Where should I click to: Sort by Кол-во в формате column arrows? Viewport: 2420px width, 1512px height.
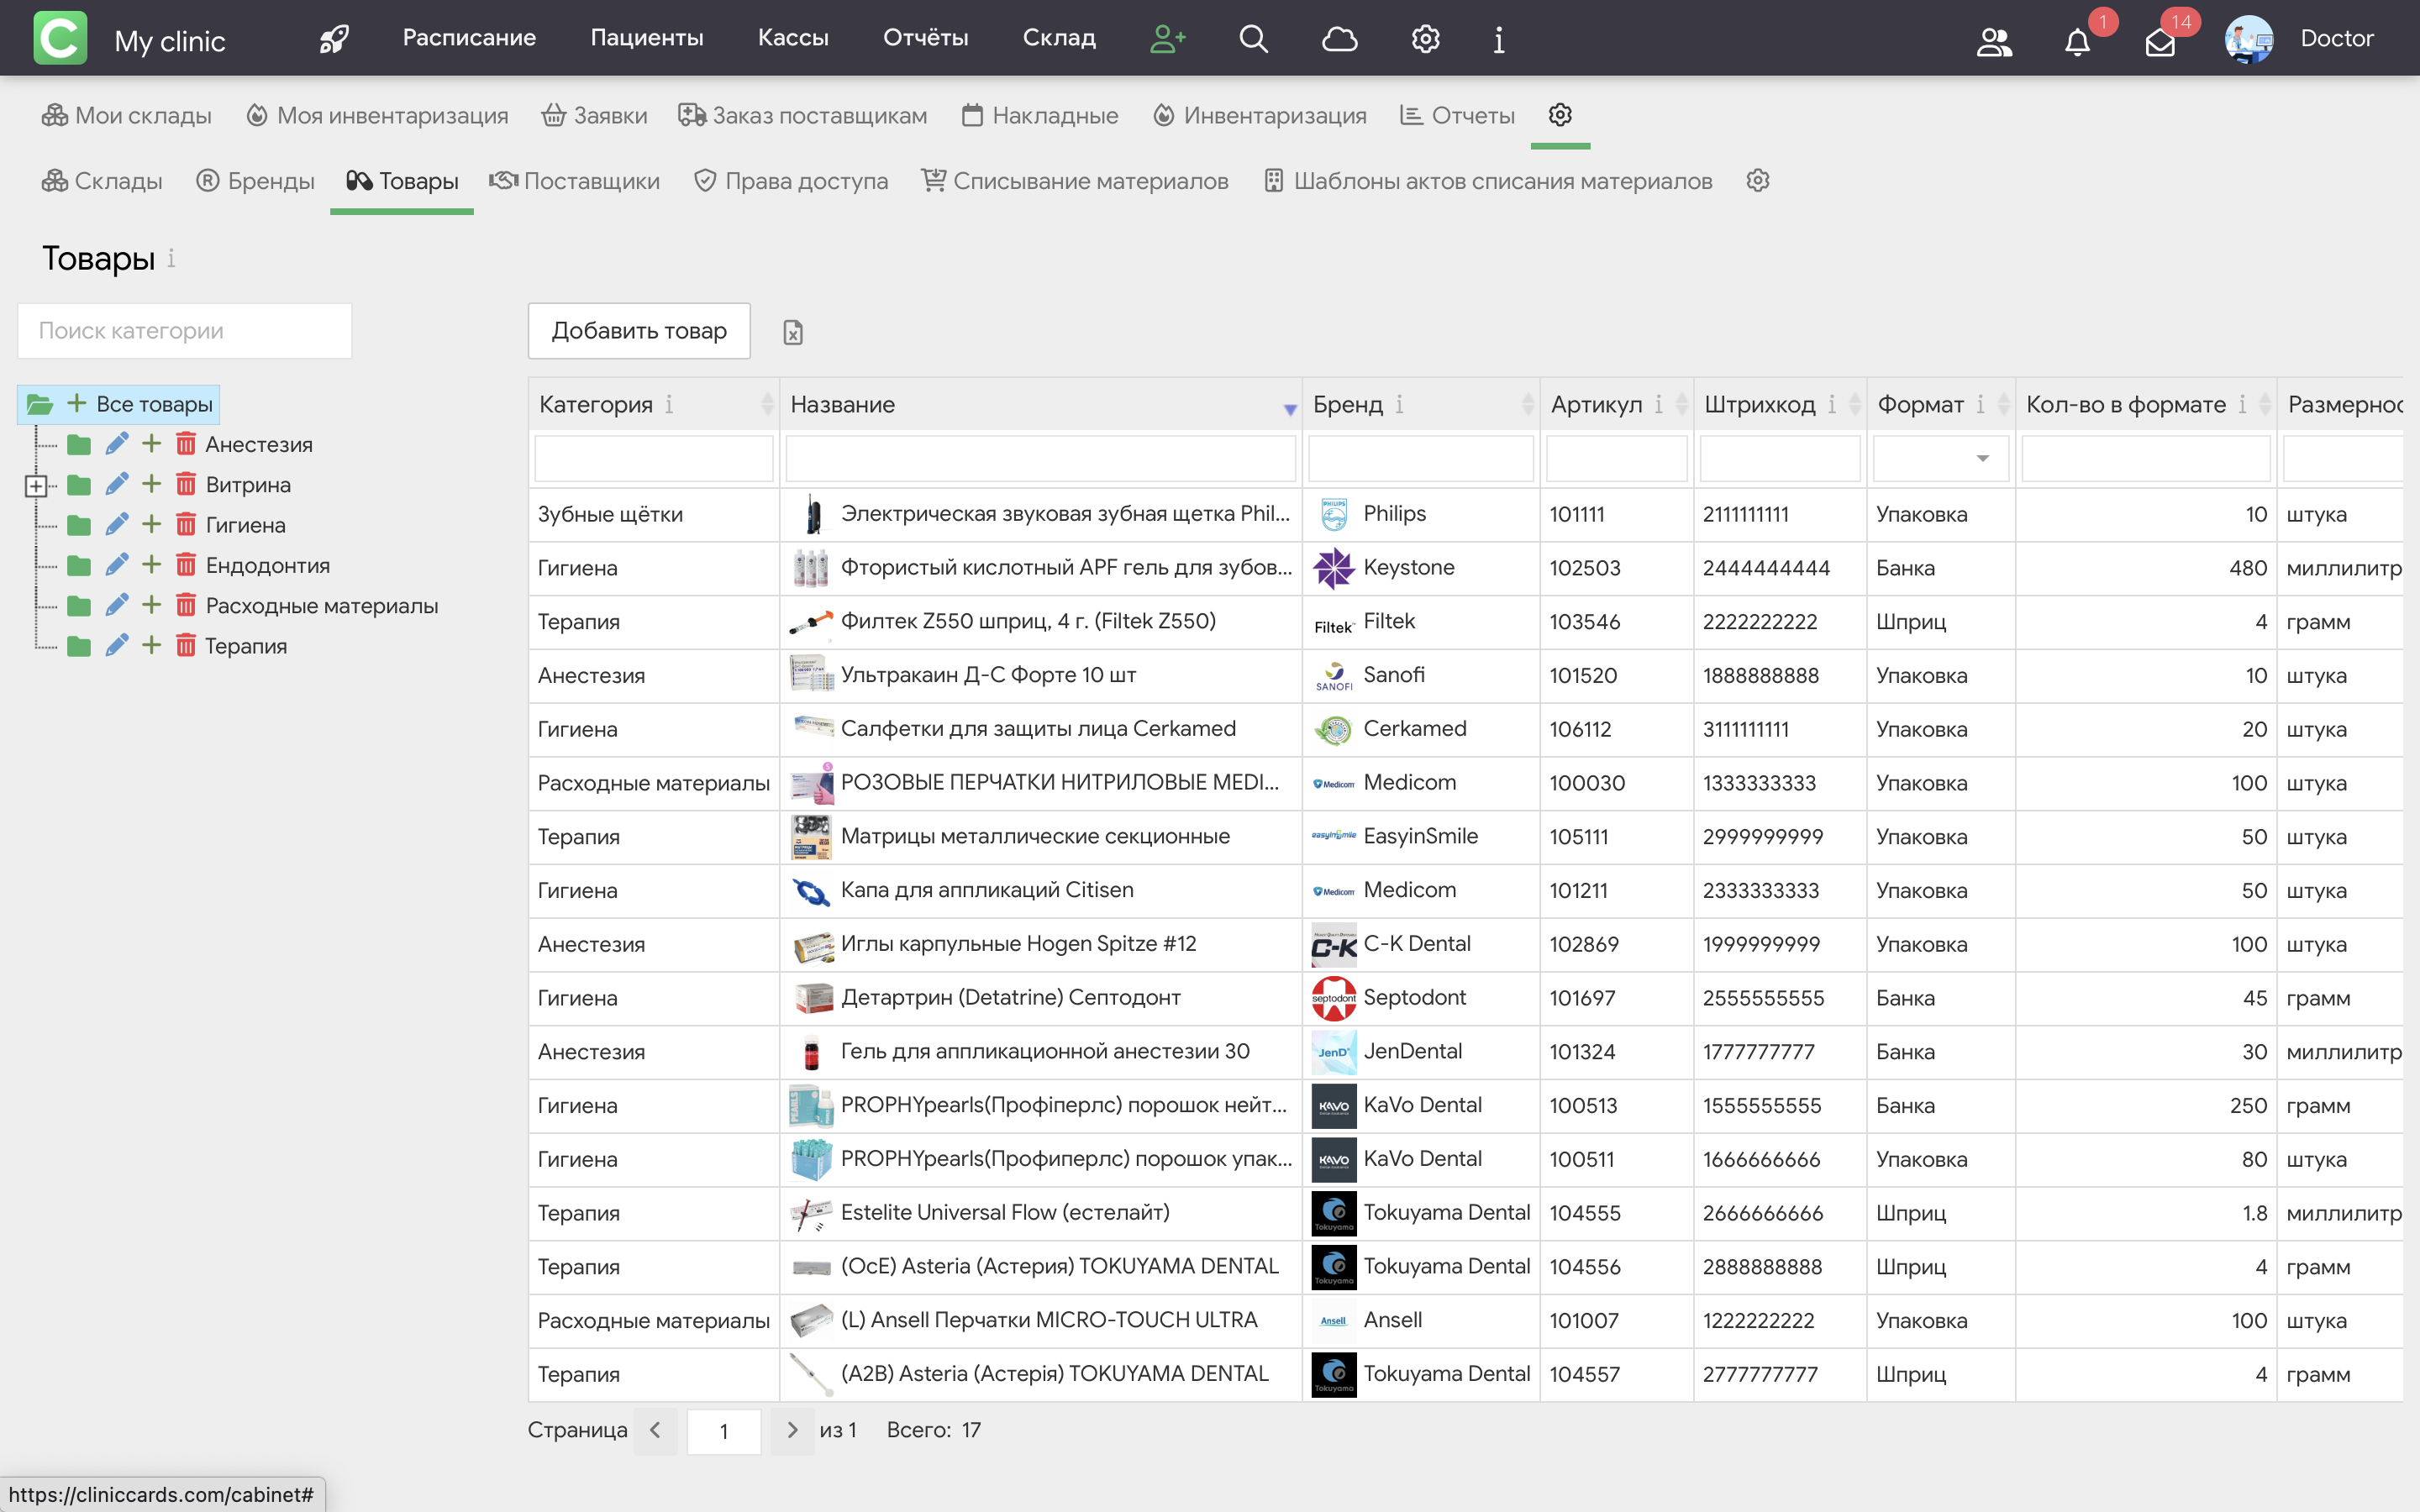coord(2265,404)
